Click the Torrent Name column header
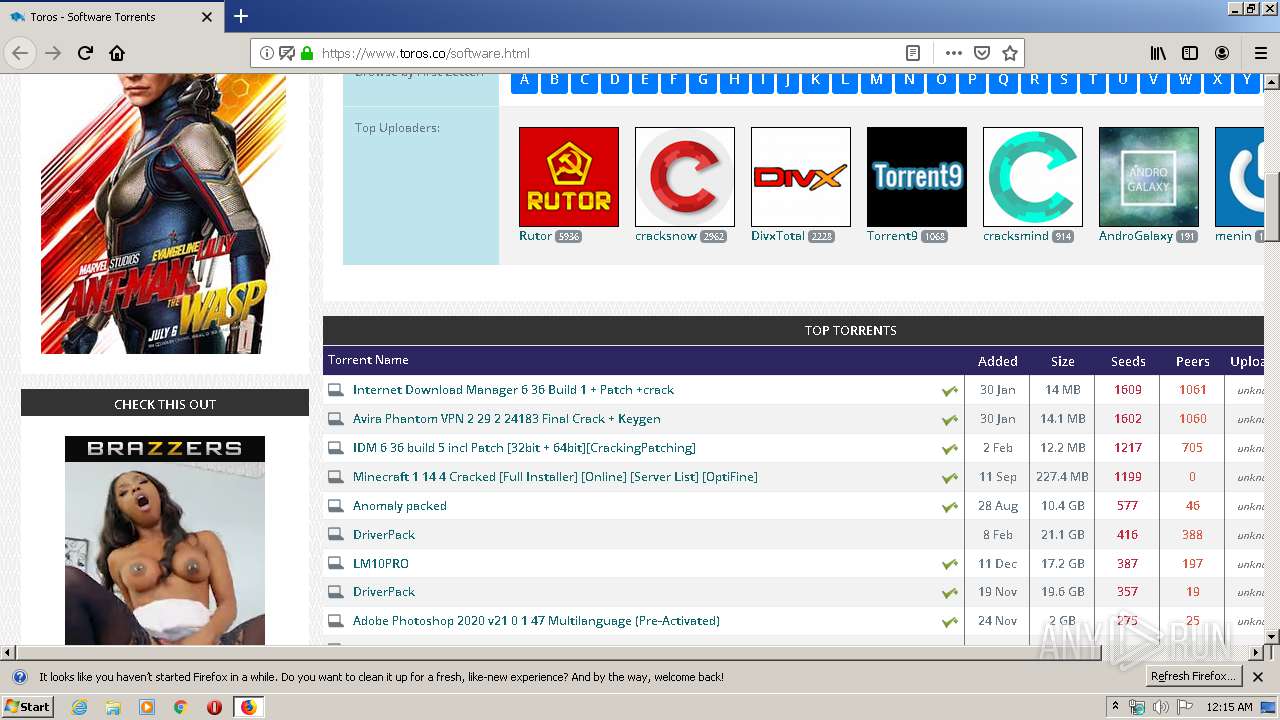This screenshot has height=720, width=1280. click(x=368, y=360)
